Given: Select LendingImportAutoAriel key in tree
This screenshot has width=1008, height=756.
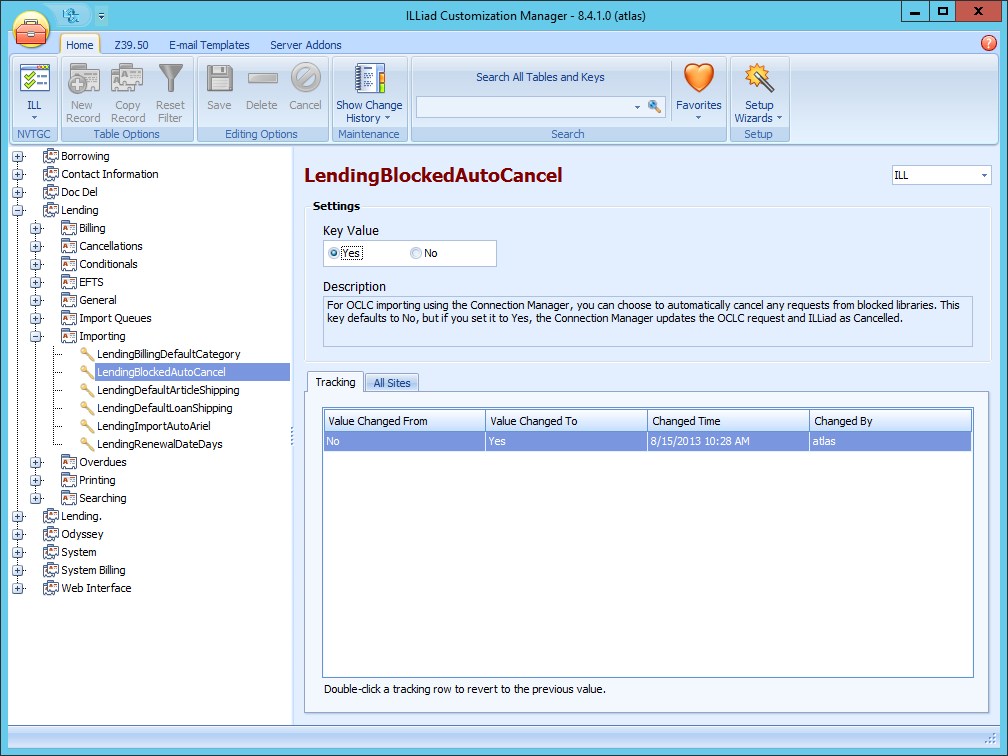Looking at the screenshot, I should point(153,426).
